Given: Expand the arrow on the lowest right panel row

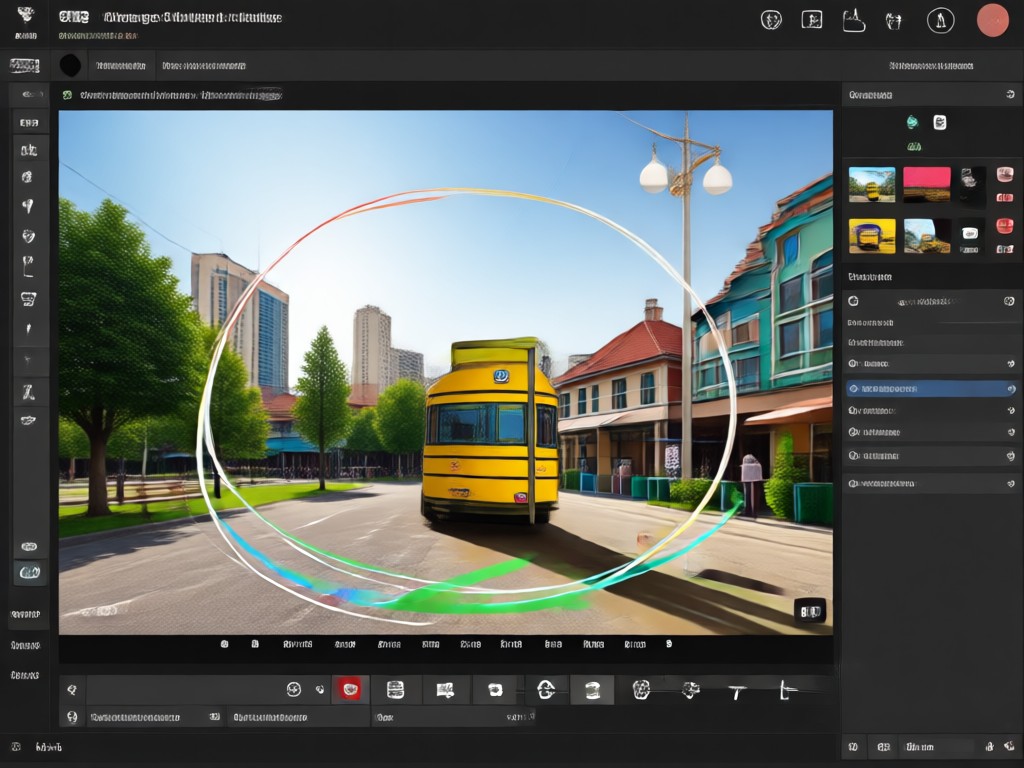Looking at the screenshot, I should (x=1011, y=483).
